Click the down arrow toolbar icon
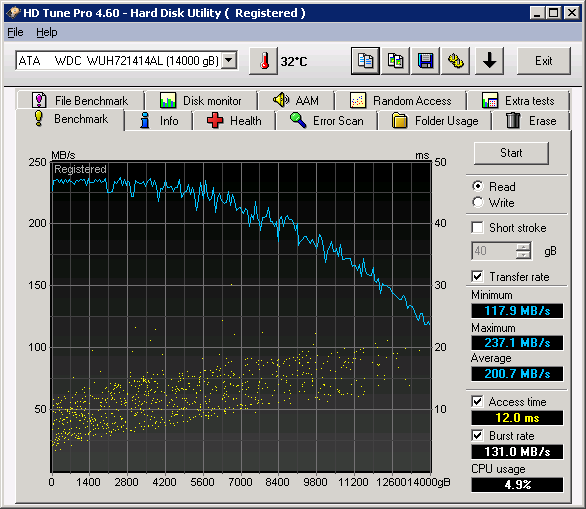 click(x=489, y=61)
